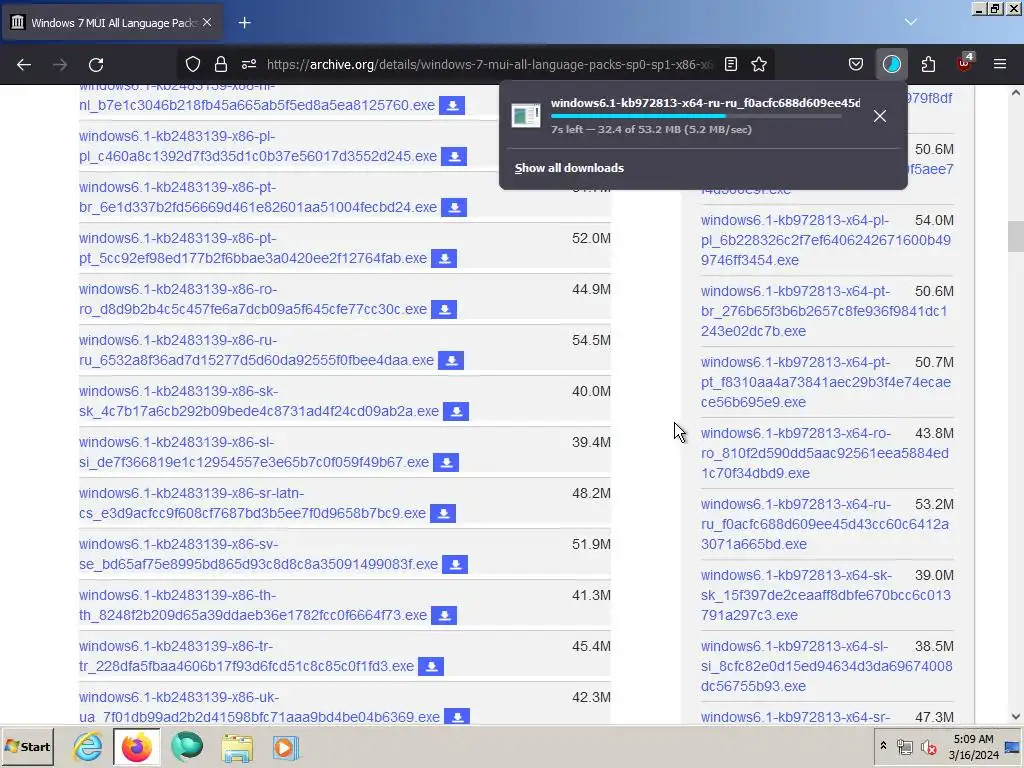Open the muted volume tray icon

click(x=927, y=747)
